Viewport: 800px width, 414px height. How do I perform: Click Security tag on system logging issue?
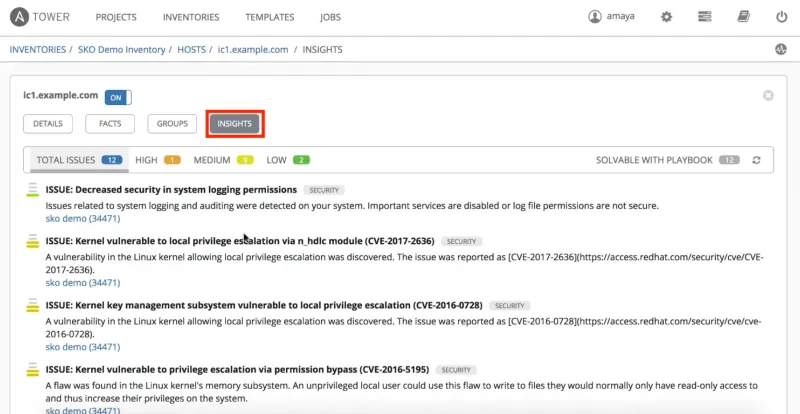[324, 190]
